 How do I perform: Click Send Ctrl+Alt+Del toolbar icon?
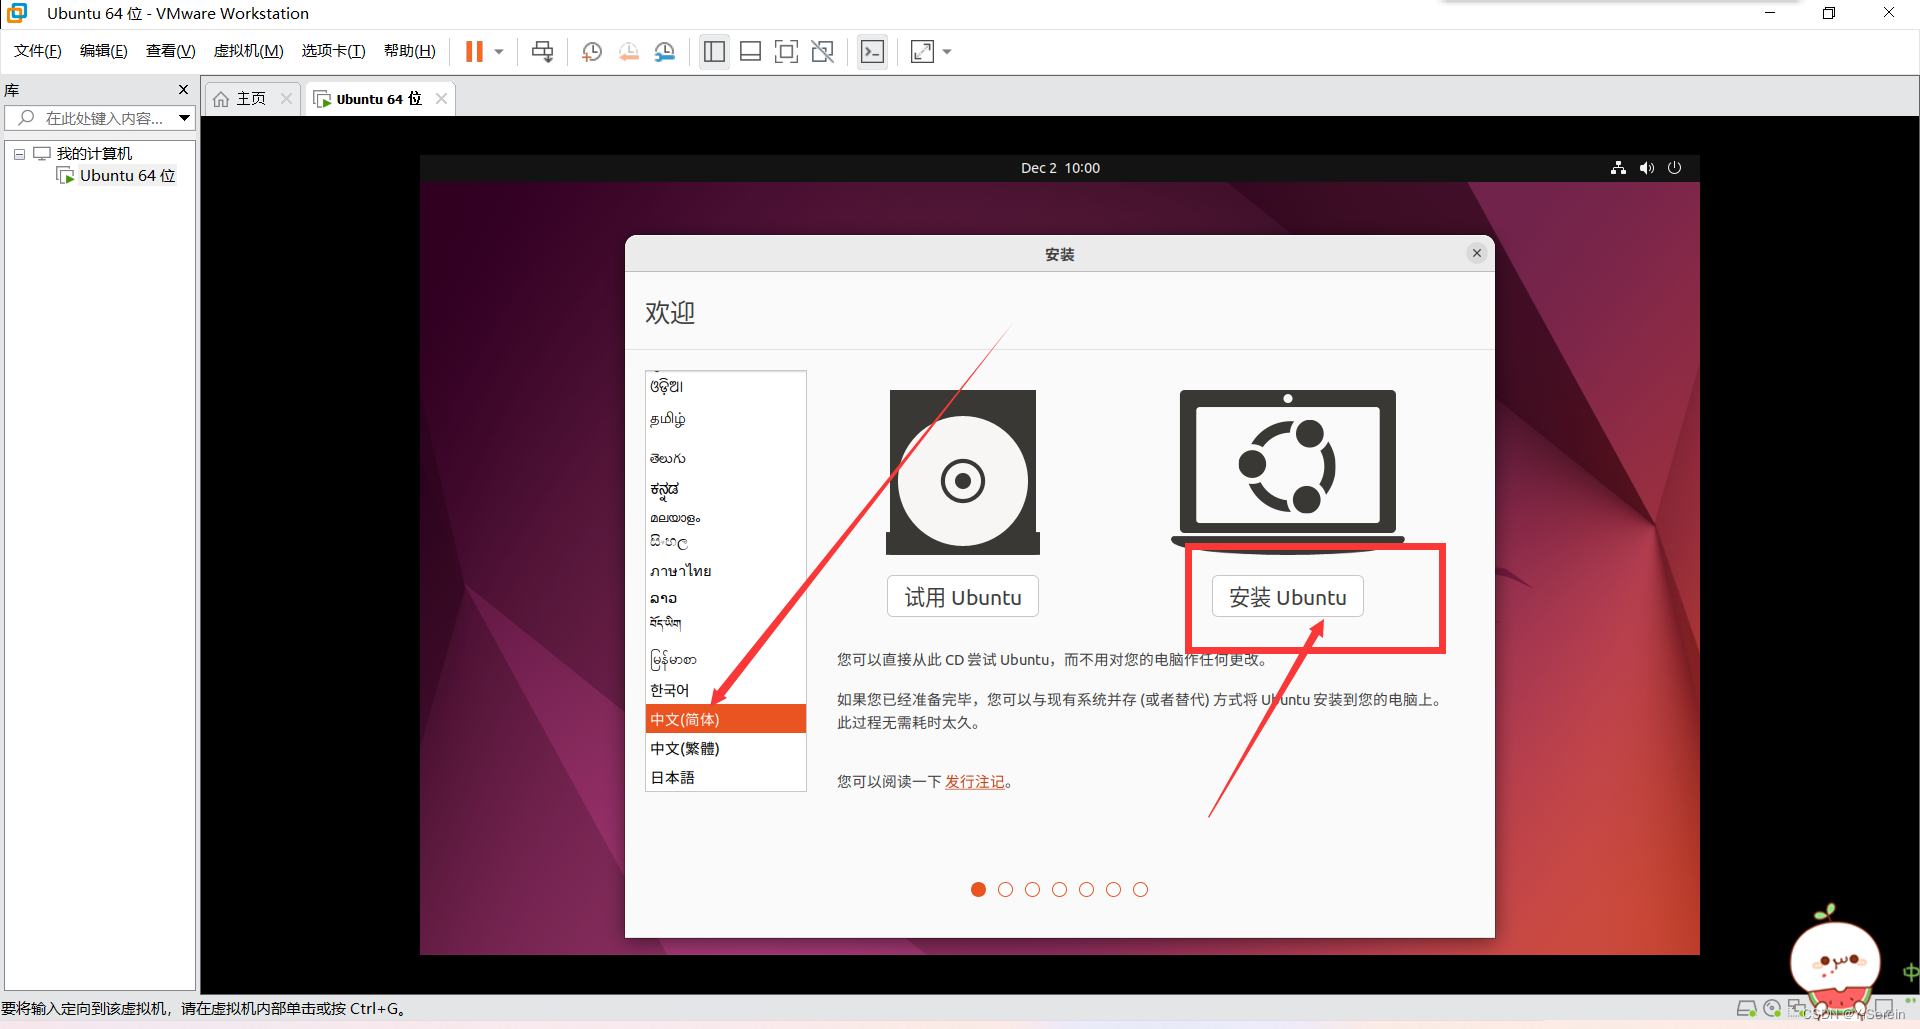pos(542,52)
